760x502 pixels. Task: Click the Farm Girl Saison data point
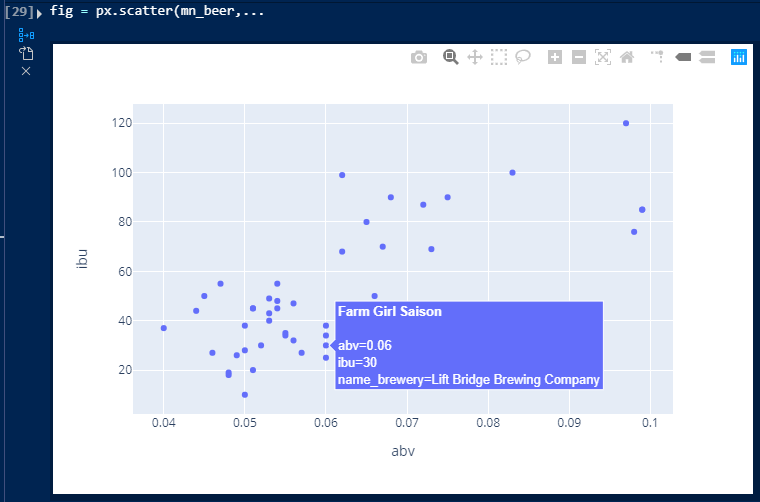[326, 345]
